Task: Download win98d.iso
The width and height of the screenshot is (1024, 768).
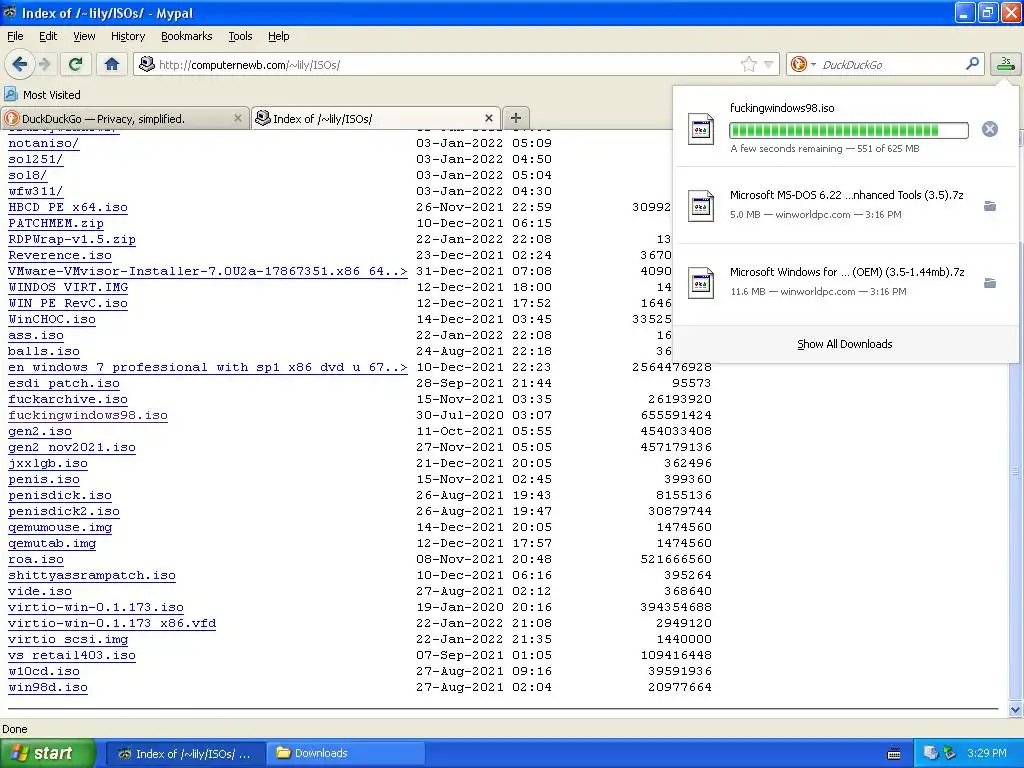Action: pos(48,687)
